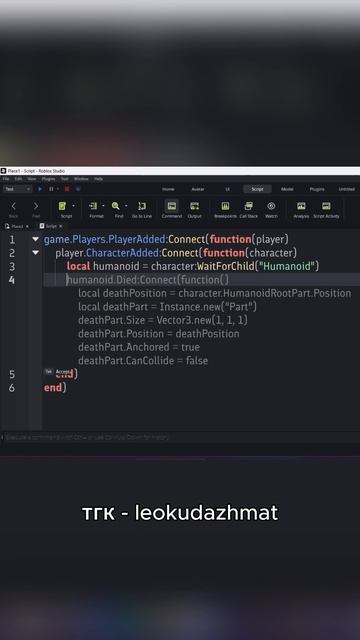Open the Test mode dropdown
This screenshot has height=640, width=360.
pyautogui.click(x=18, y=189)
